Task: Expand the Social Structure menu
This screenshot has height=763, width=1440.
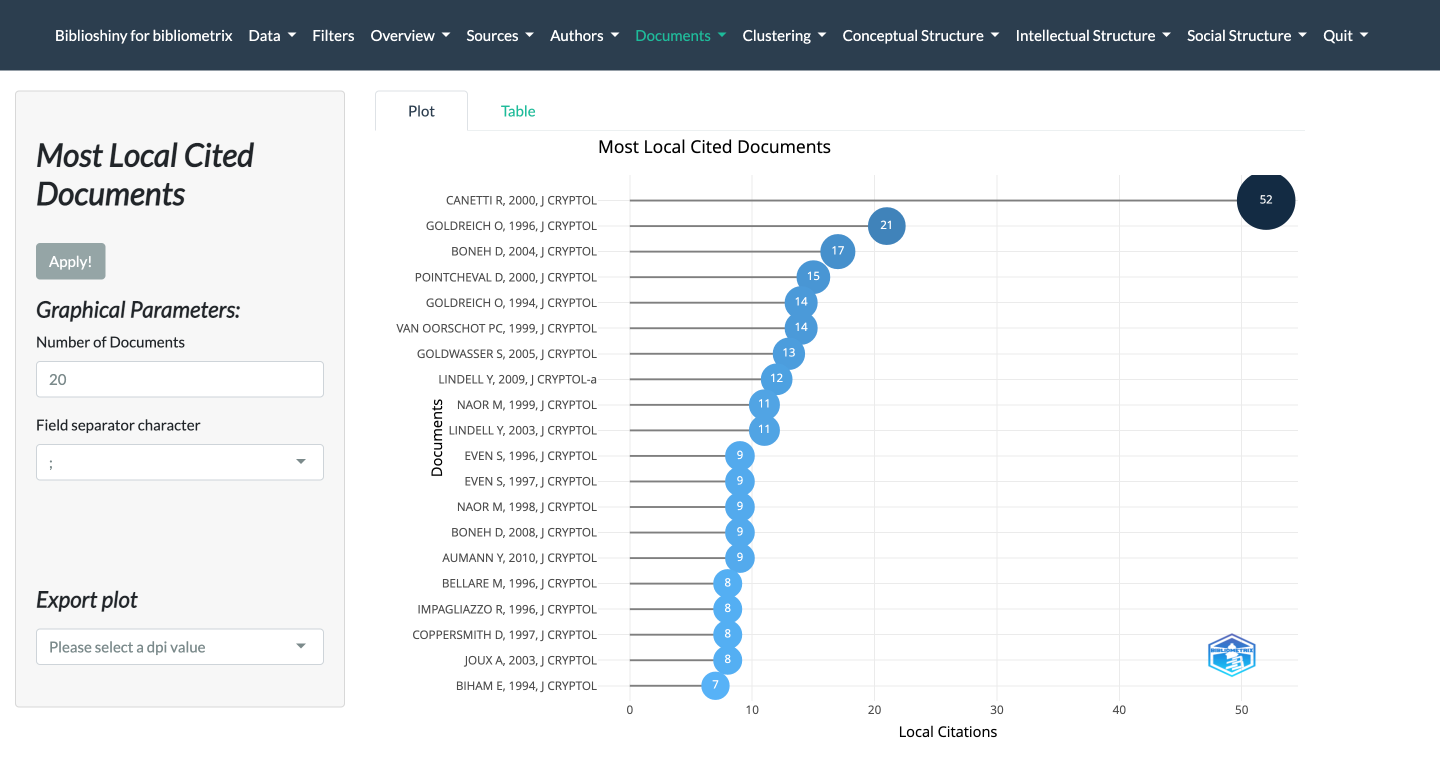Action: (x=1247, y=35)
